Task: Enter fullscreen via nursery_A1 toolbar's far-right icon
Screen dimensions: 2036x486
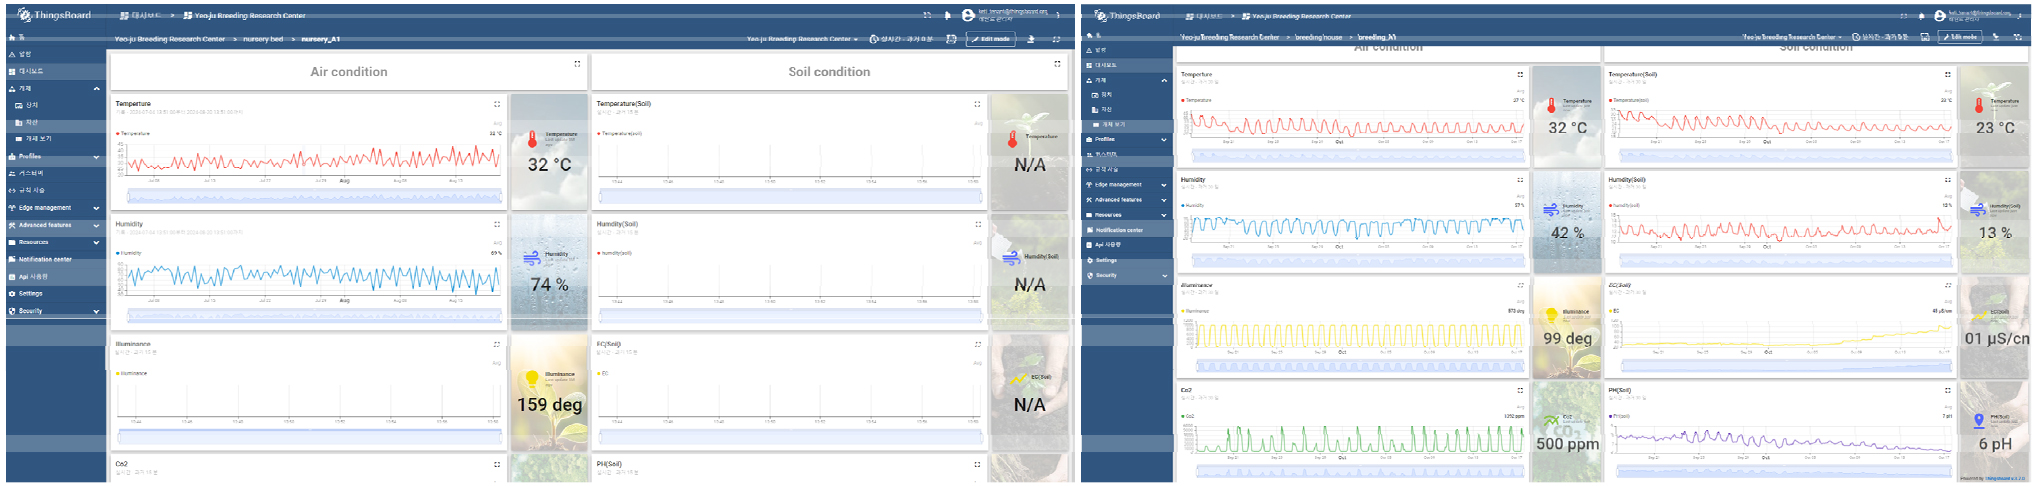Action: pos(1056,39)
